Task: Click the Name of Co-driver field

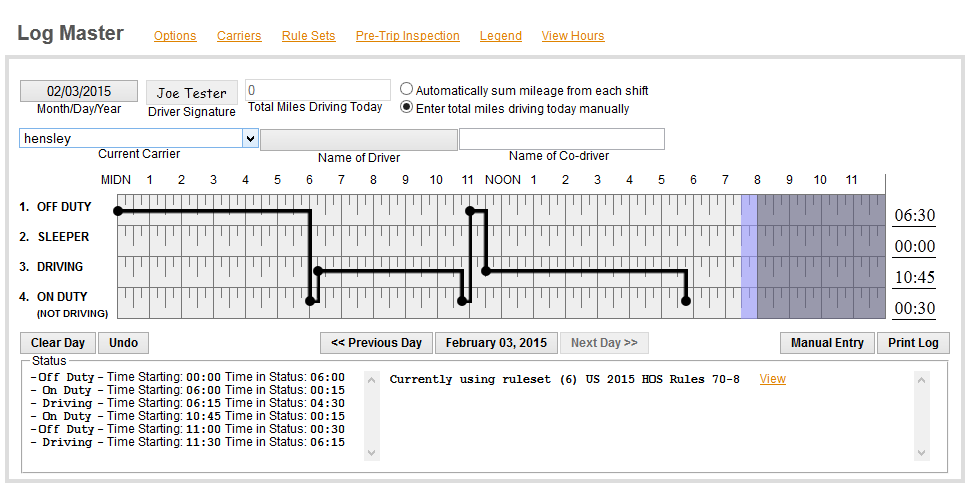Action: coord(562,139)
